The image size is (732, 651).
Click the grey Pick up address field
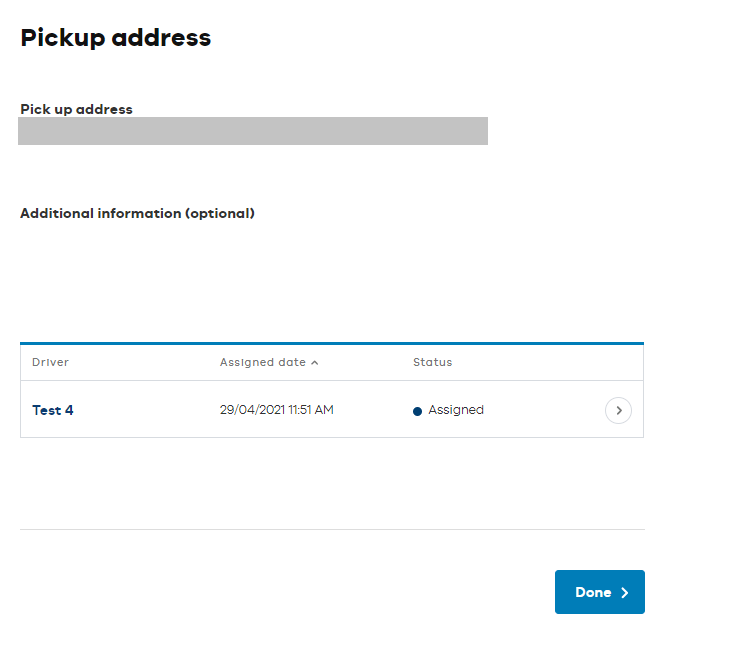point(253,131)
